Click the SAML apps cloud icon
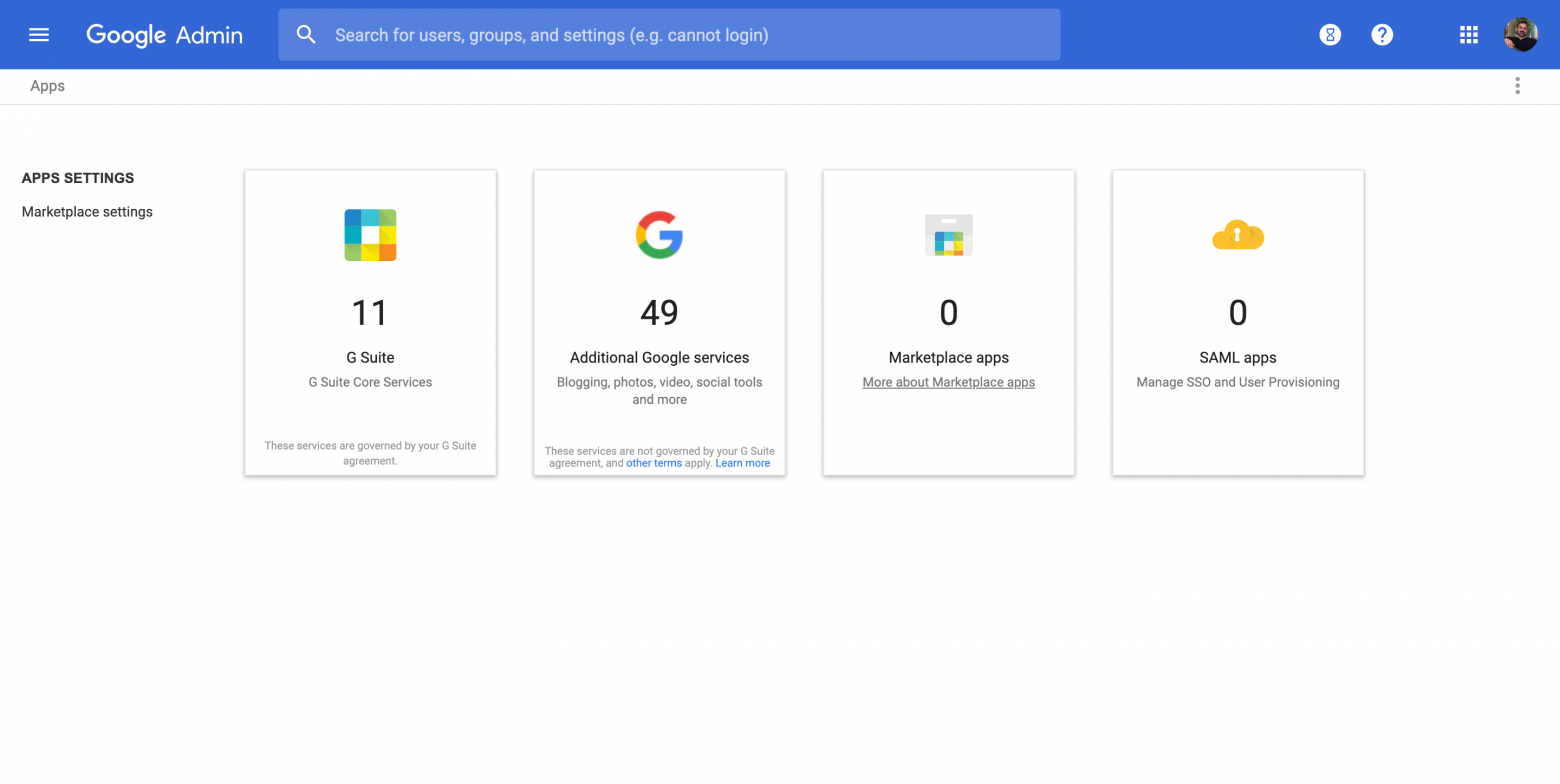This screenshot has height=784, width=1560. tap(1237, 234)
